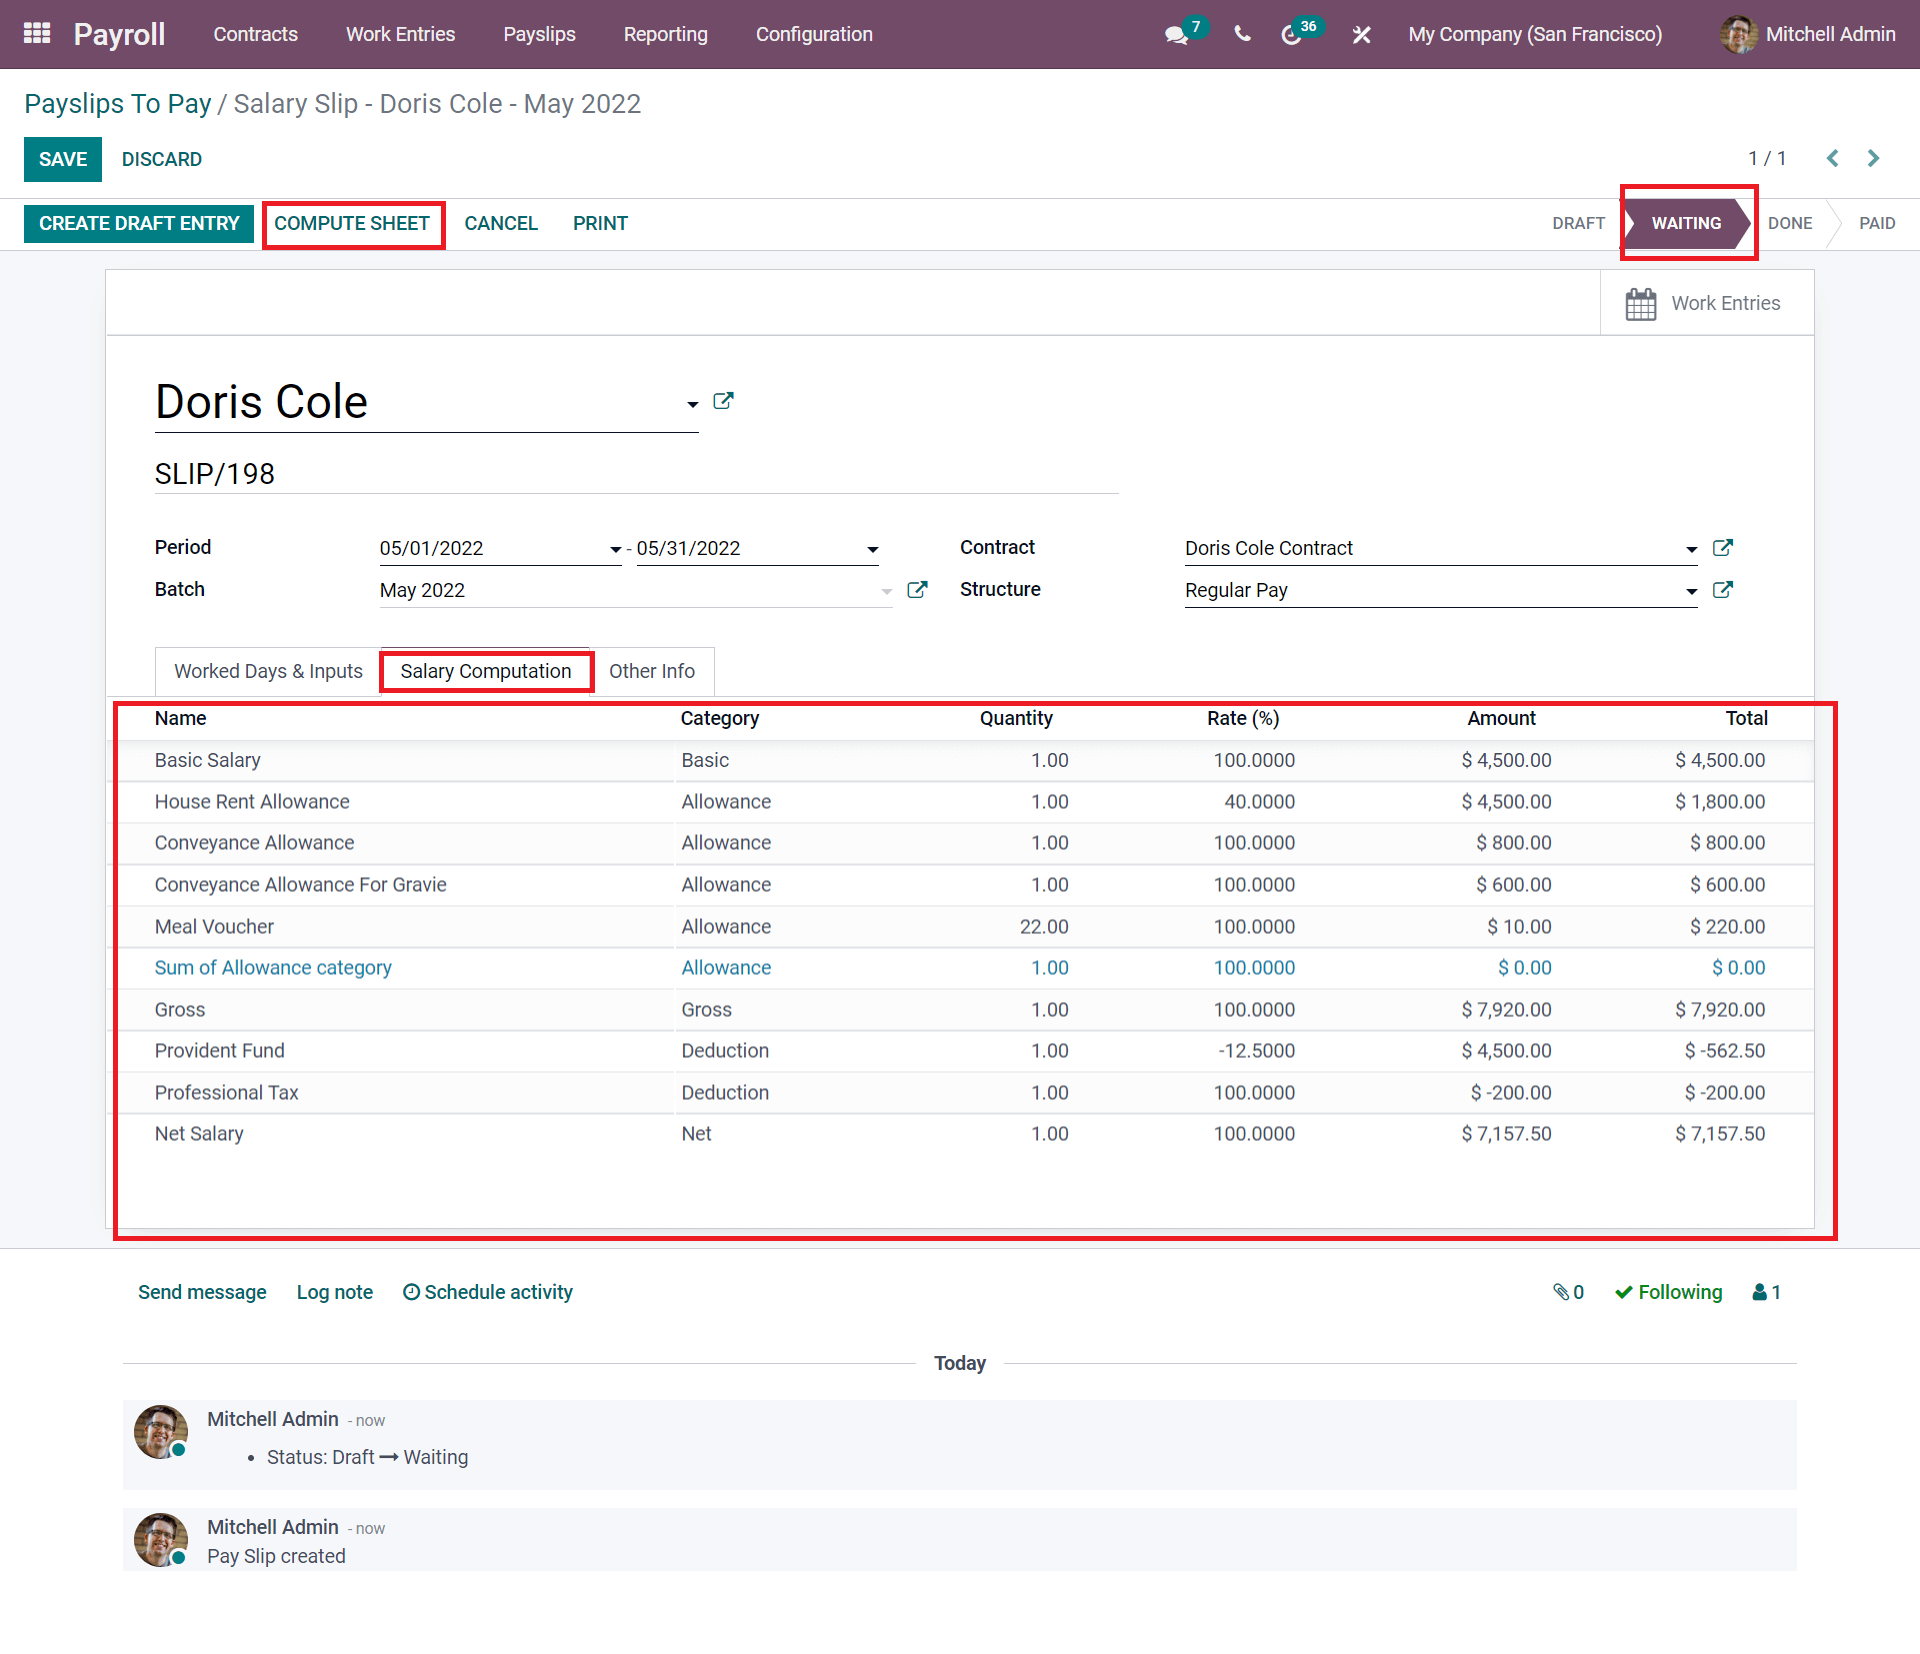Select the Salary Computation tab
The width and height of the screenshot is (1920, 1654).
point(485,671)
